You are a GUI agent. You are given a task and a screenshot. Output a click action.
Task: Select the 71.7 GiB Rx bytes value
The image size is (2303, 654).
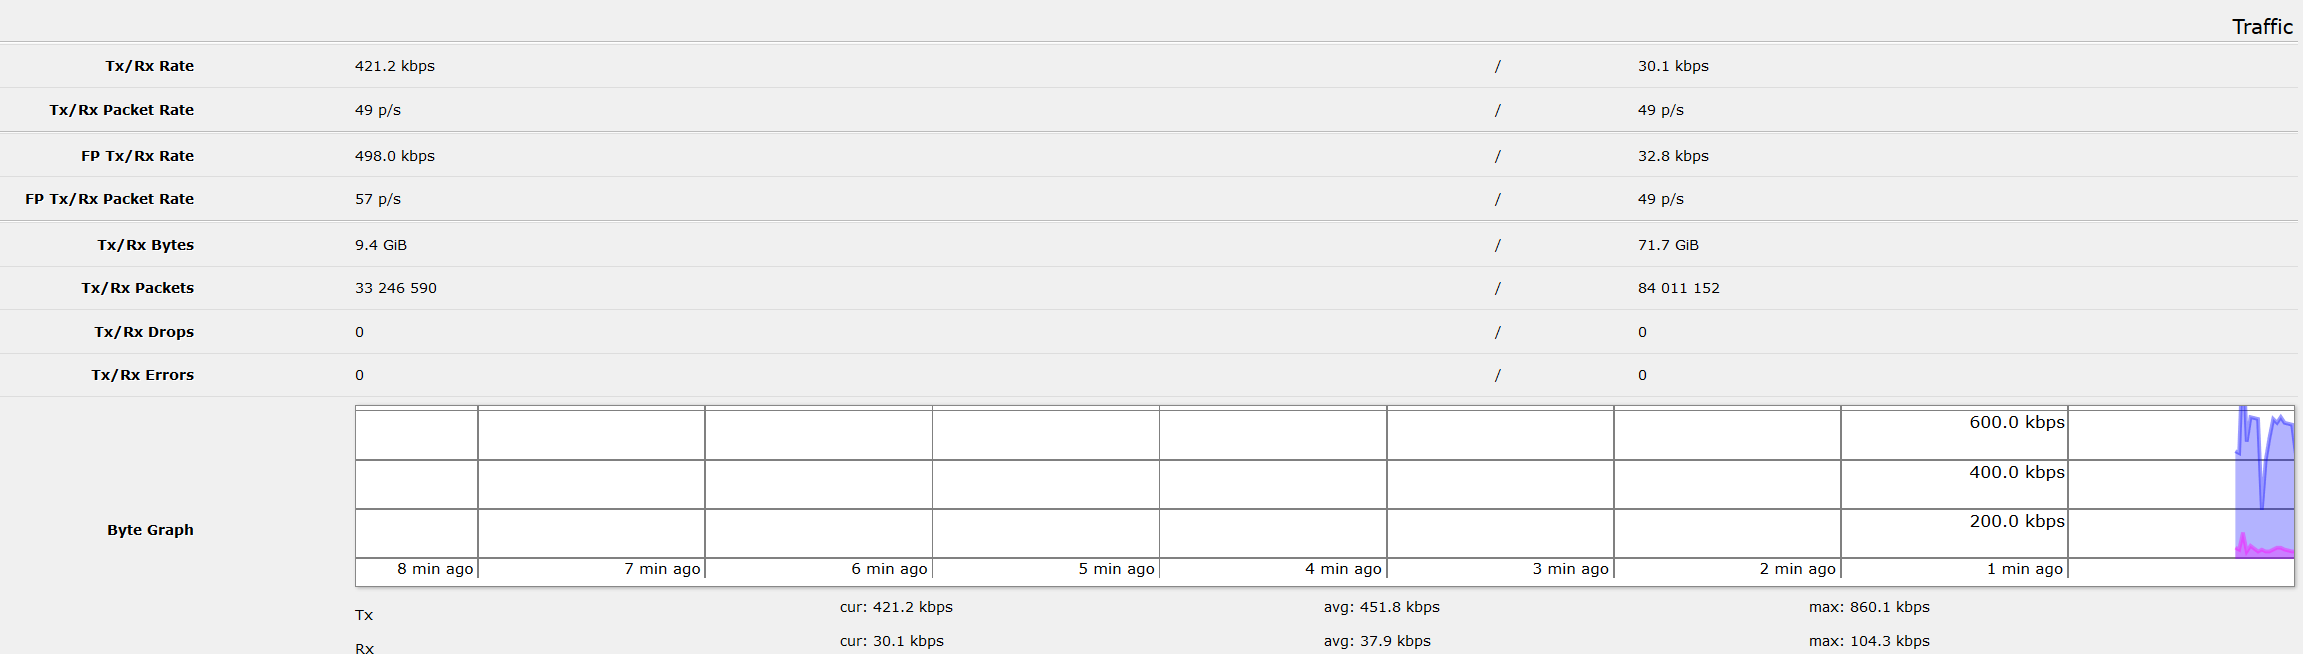1667,245
